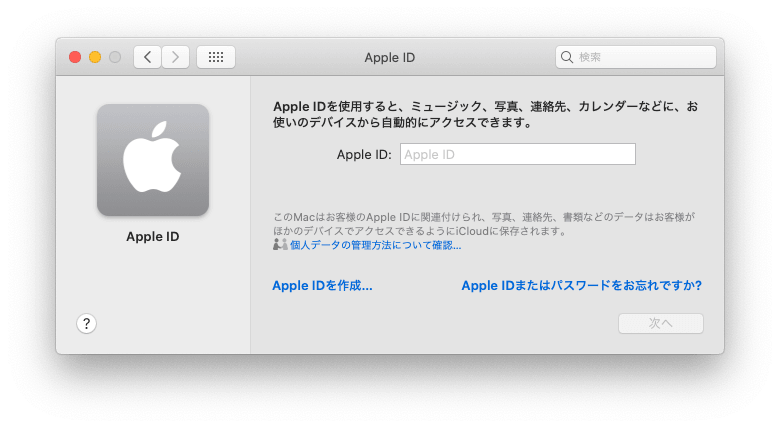
Task: Click the large Apple logo icon
Action: pos(153,160)
